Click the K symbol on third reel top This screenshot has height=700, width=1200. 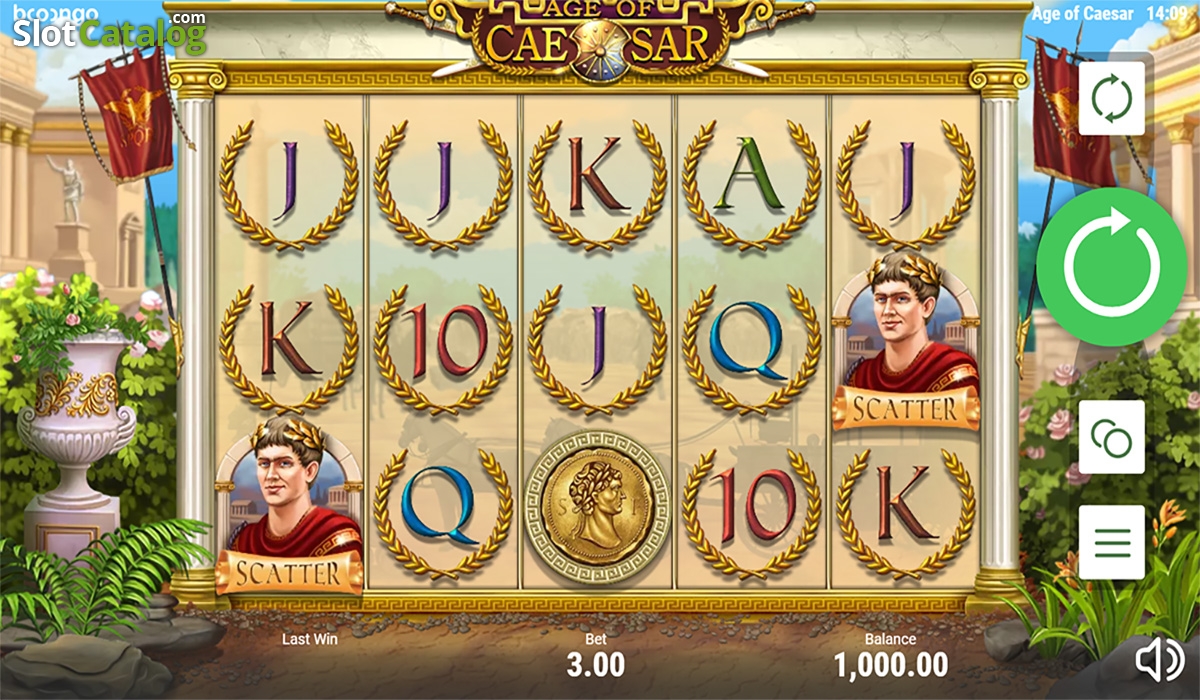coord(598,185)
